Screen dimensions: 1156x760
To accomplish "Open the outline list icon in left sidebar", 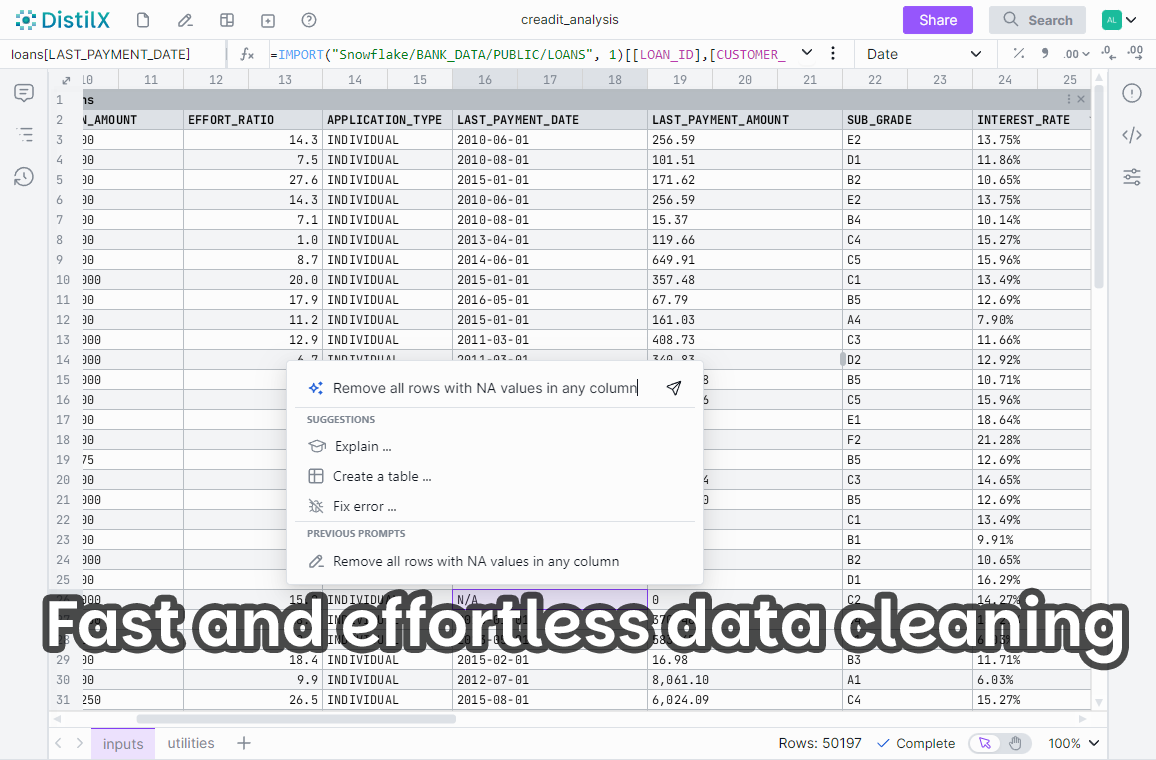I will click(24, 135).
